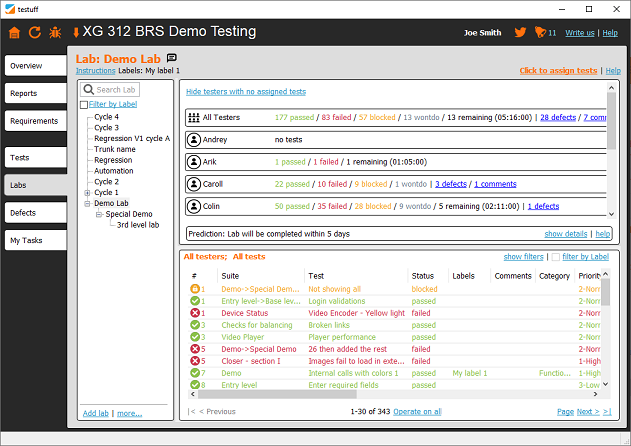Screen dimensions: 631x446
Task: Click Caroll's user avatar icon
Action: tap(194, 184)
